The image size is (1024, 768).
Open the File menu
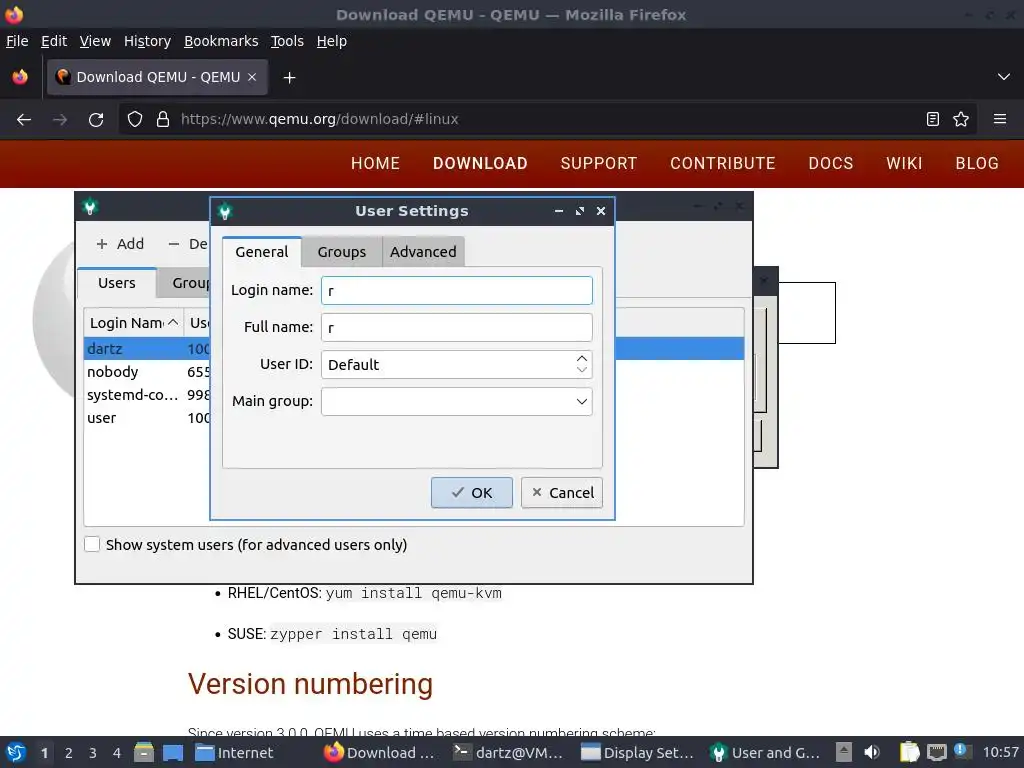[x=17, y=41]
